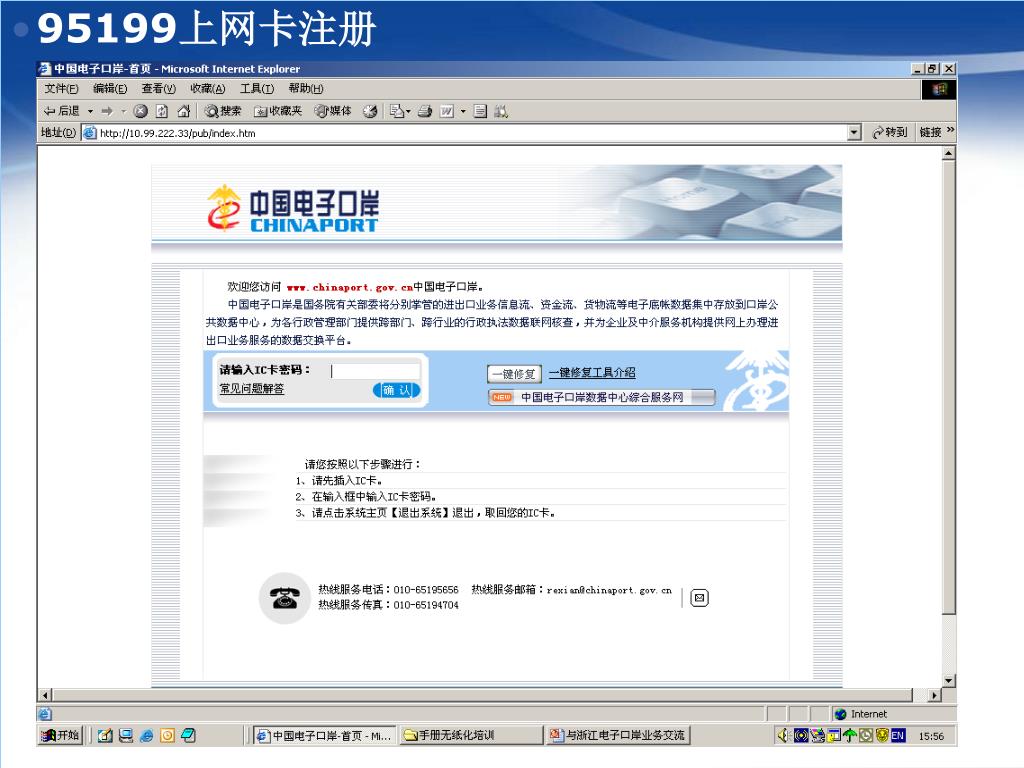Image resolution: width=1024 pixels, height=768 pixels.
Task: Open the 查看(V) menu
Action: [159, 89]
